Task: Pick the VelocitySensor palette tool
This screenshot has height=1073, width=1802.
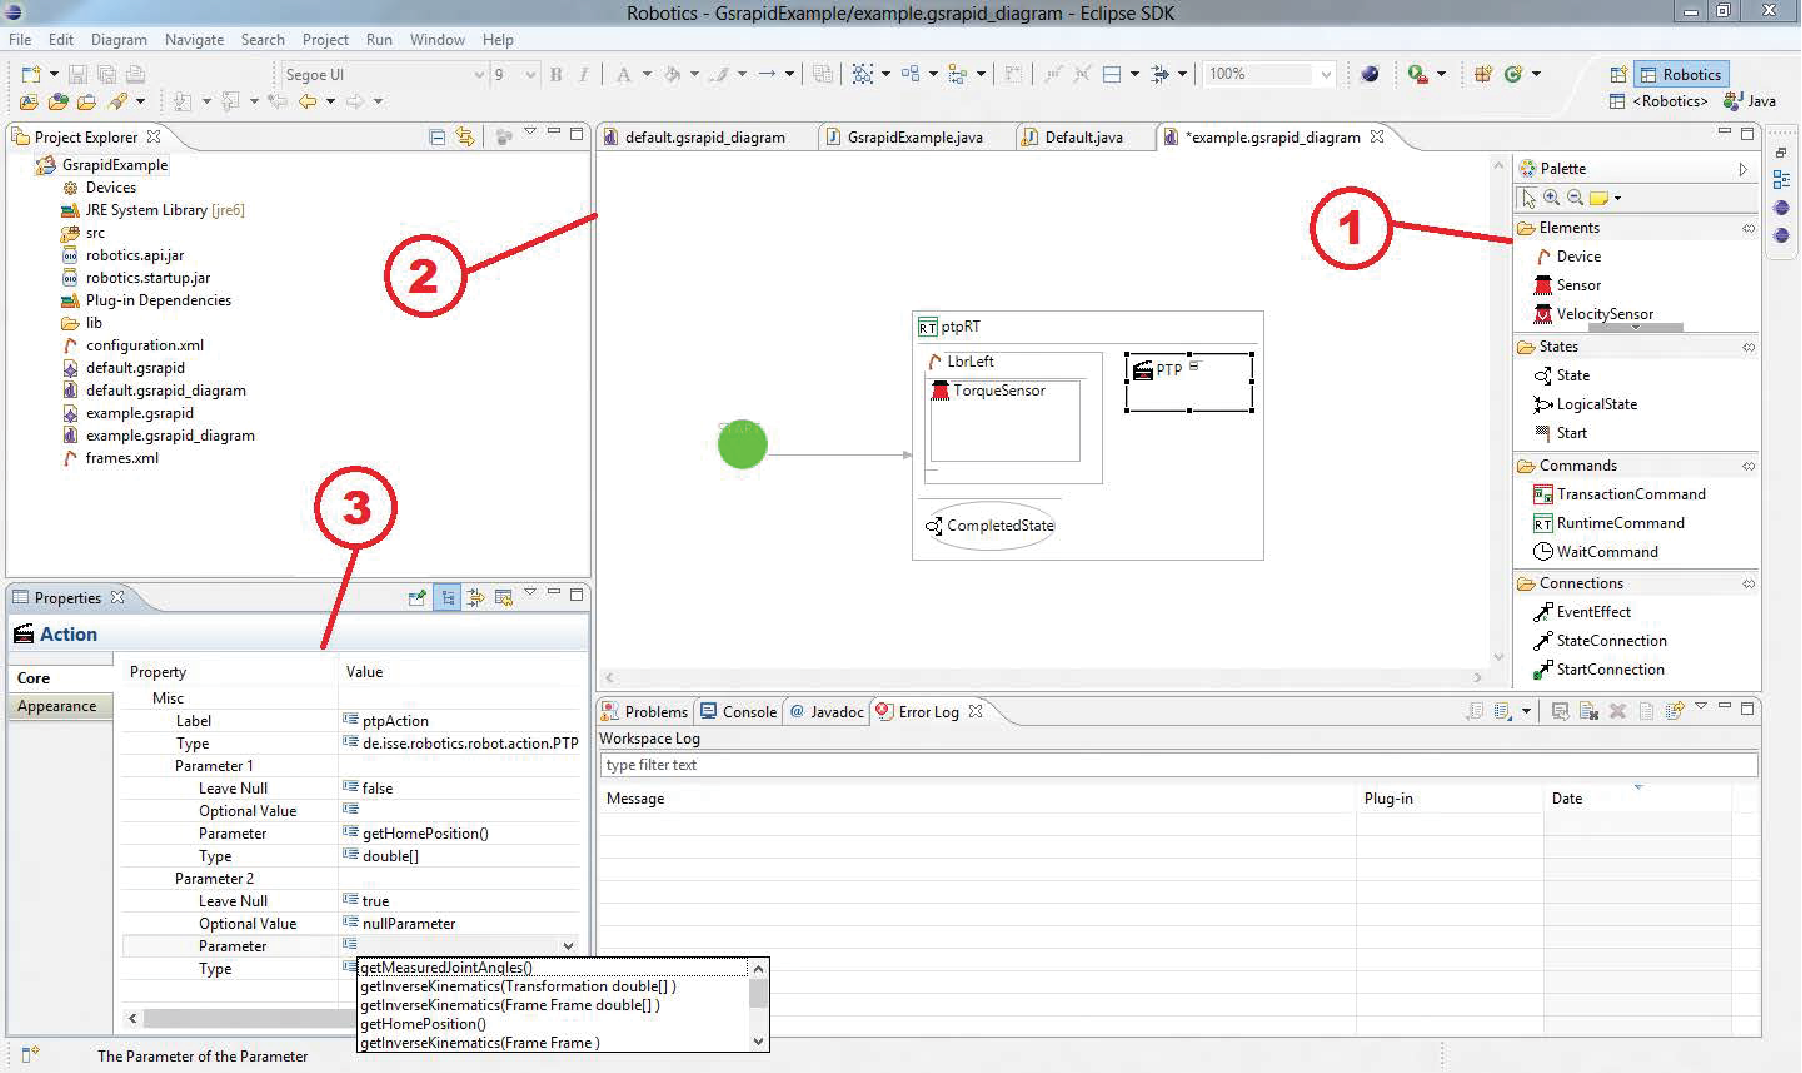Action: (x=1593, y=314)
